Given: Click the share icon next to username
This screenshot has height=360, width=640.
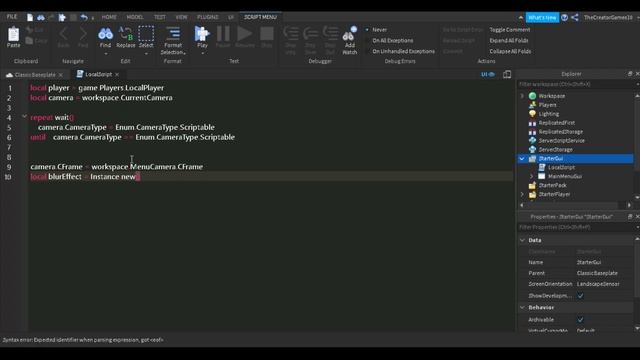Looking at the screenshot, I should pos(575,17).
